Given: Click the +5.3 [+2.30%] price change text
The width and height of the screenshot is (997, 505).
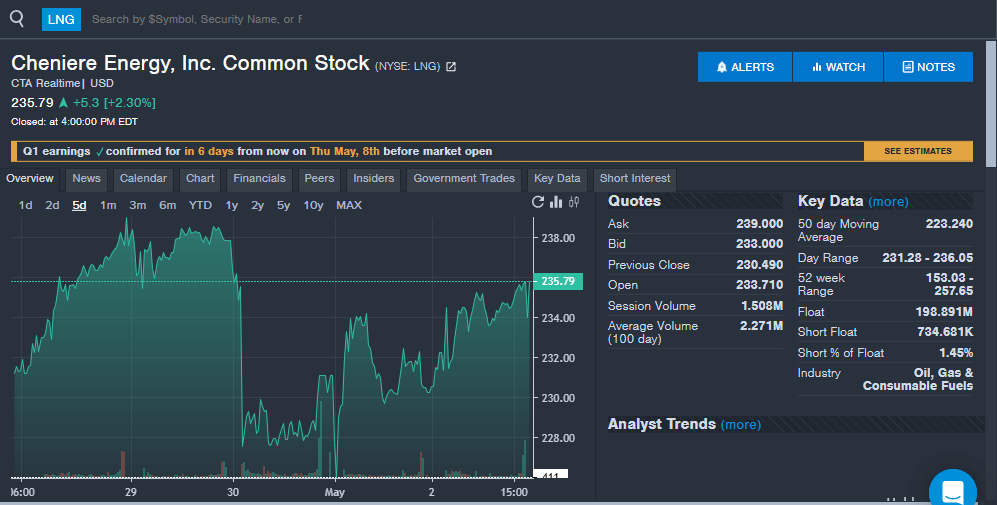Looking at the screenshot, I should point(114,103).
